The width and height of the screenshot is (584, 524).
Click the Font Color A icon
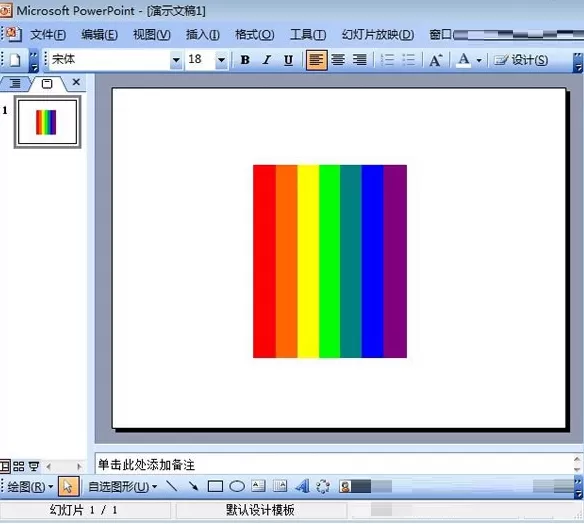point(463,60)
